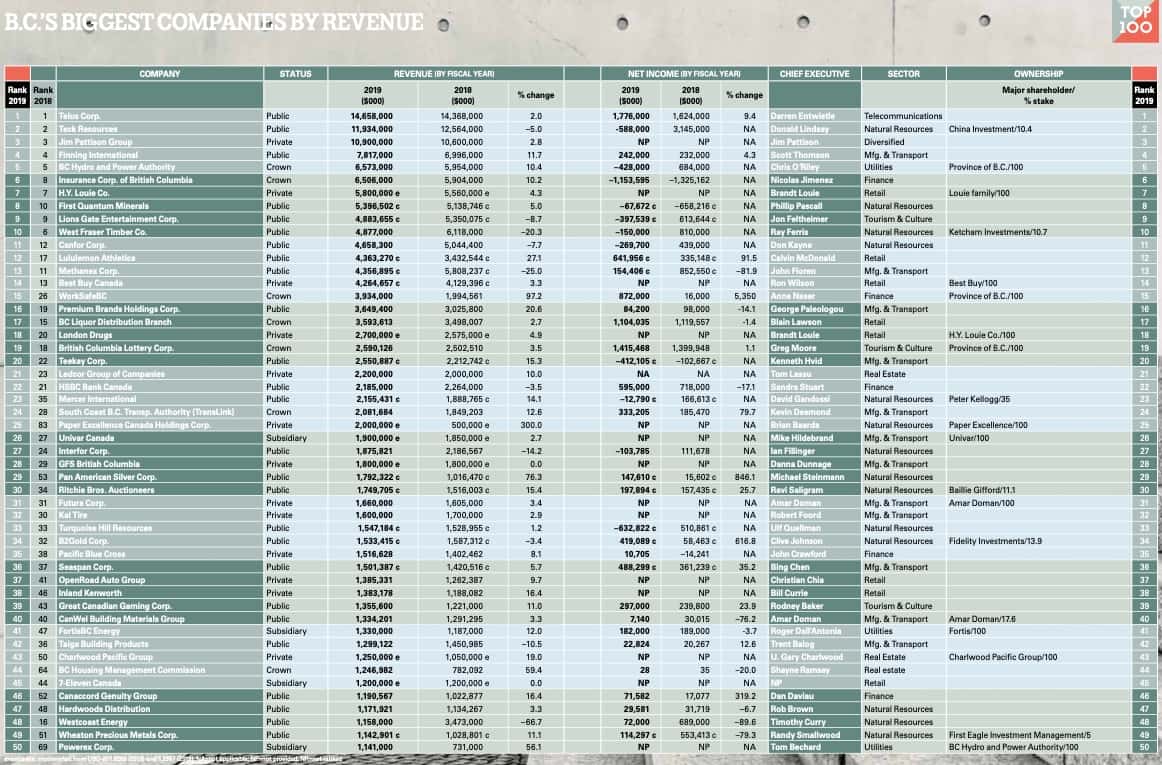Select the CHIEF EXECUTIVE column header
This screenshot has height=765, width=1162.
(813, 73)
